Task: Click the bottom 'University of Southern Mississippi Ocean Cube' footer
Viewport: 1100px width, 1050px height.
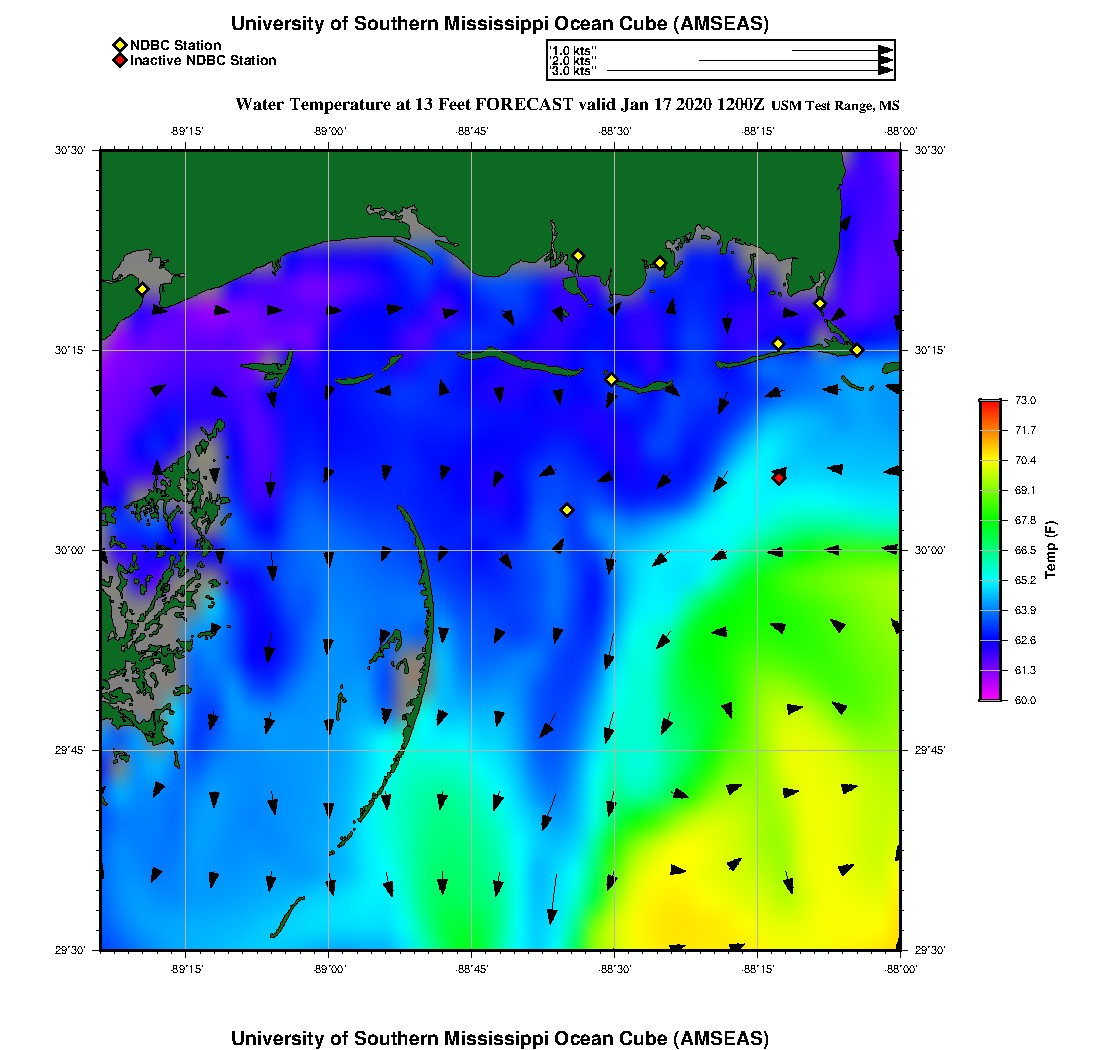Action: coord(499,1038)
